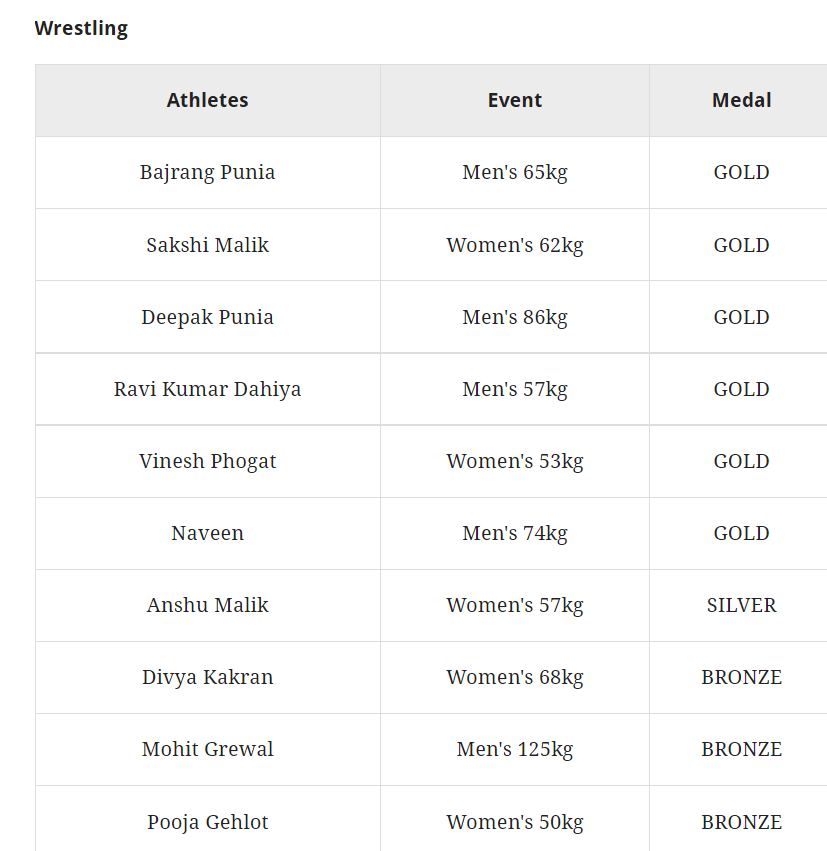Select the Women's 62kg event cell
This screenshot has width=827, height=851.
point(514,245)
